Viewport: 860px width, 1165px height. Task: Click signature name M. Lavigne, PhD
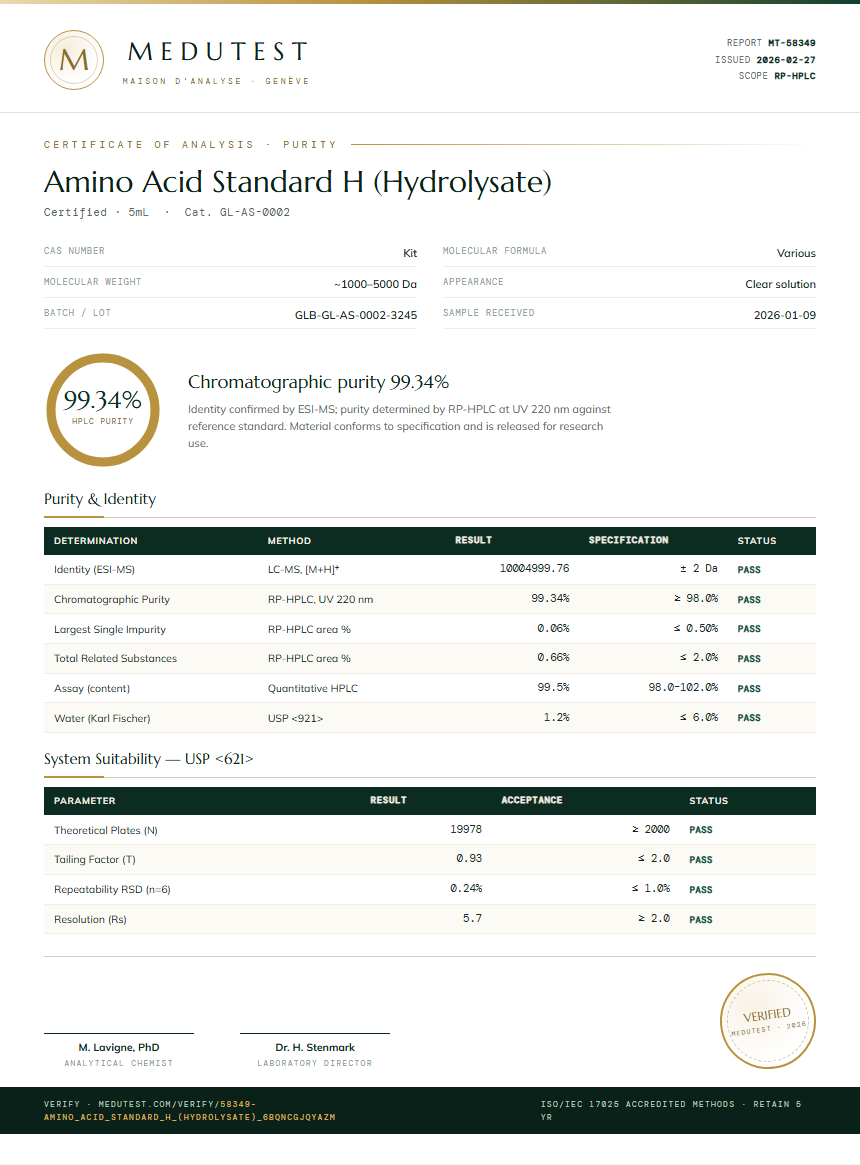119,1048
